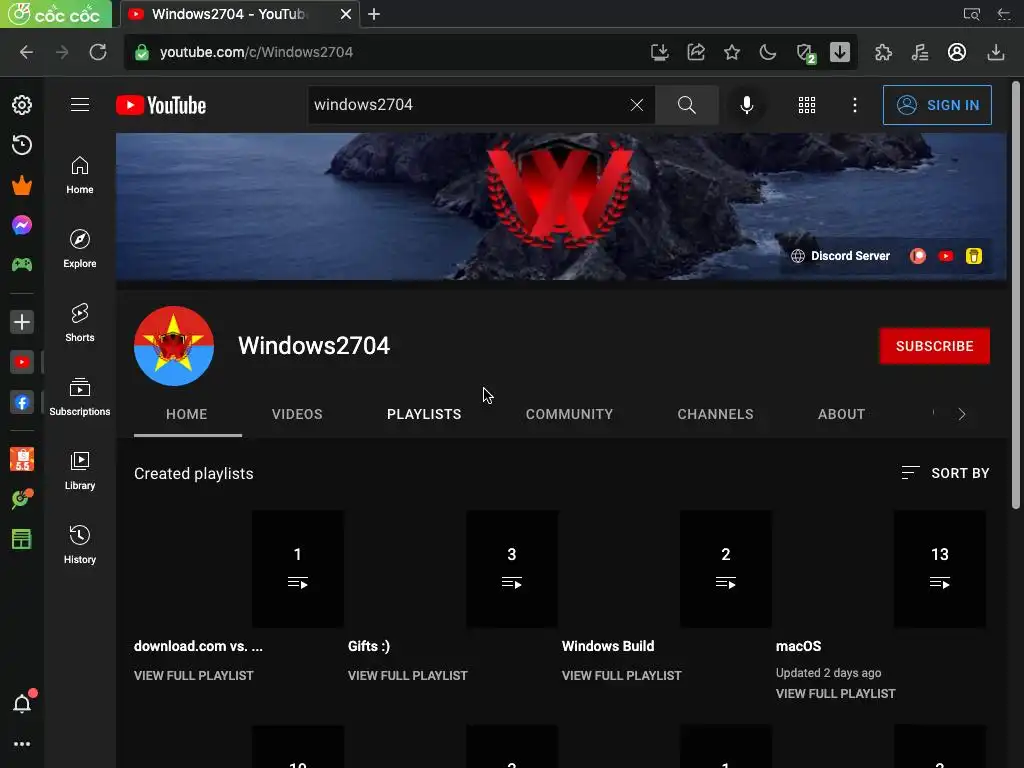The height and width of the screenshot is (768, 1024).
Task: Click the Windows2704 channel avatar
Action: (174, 345)
